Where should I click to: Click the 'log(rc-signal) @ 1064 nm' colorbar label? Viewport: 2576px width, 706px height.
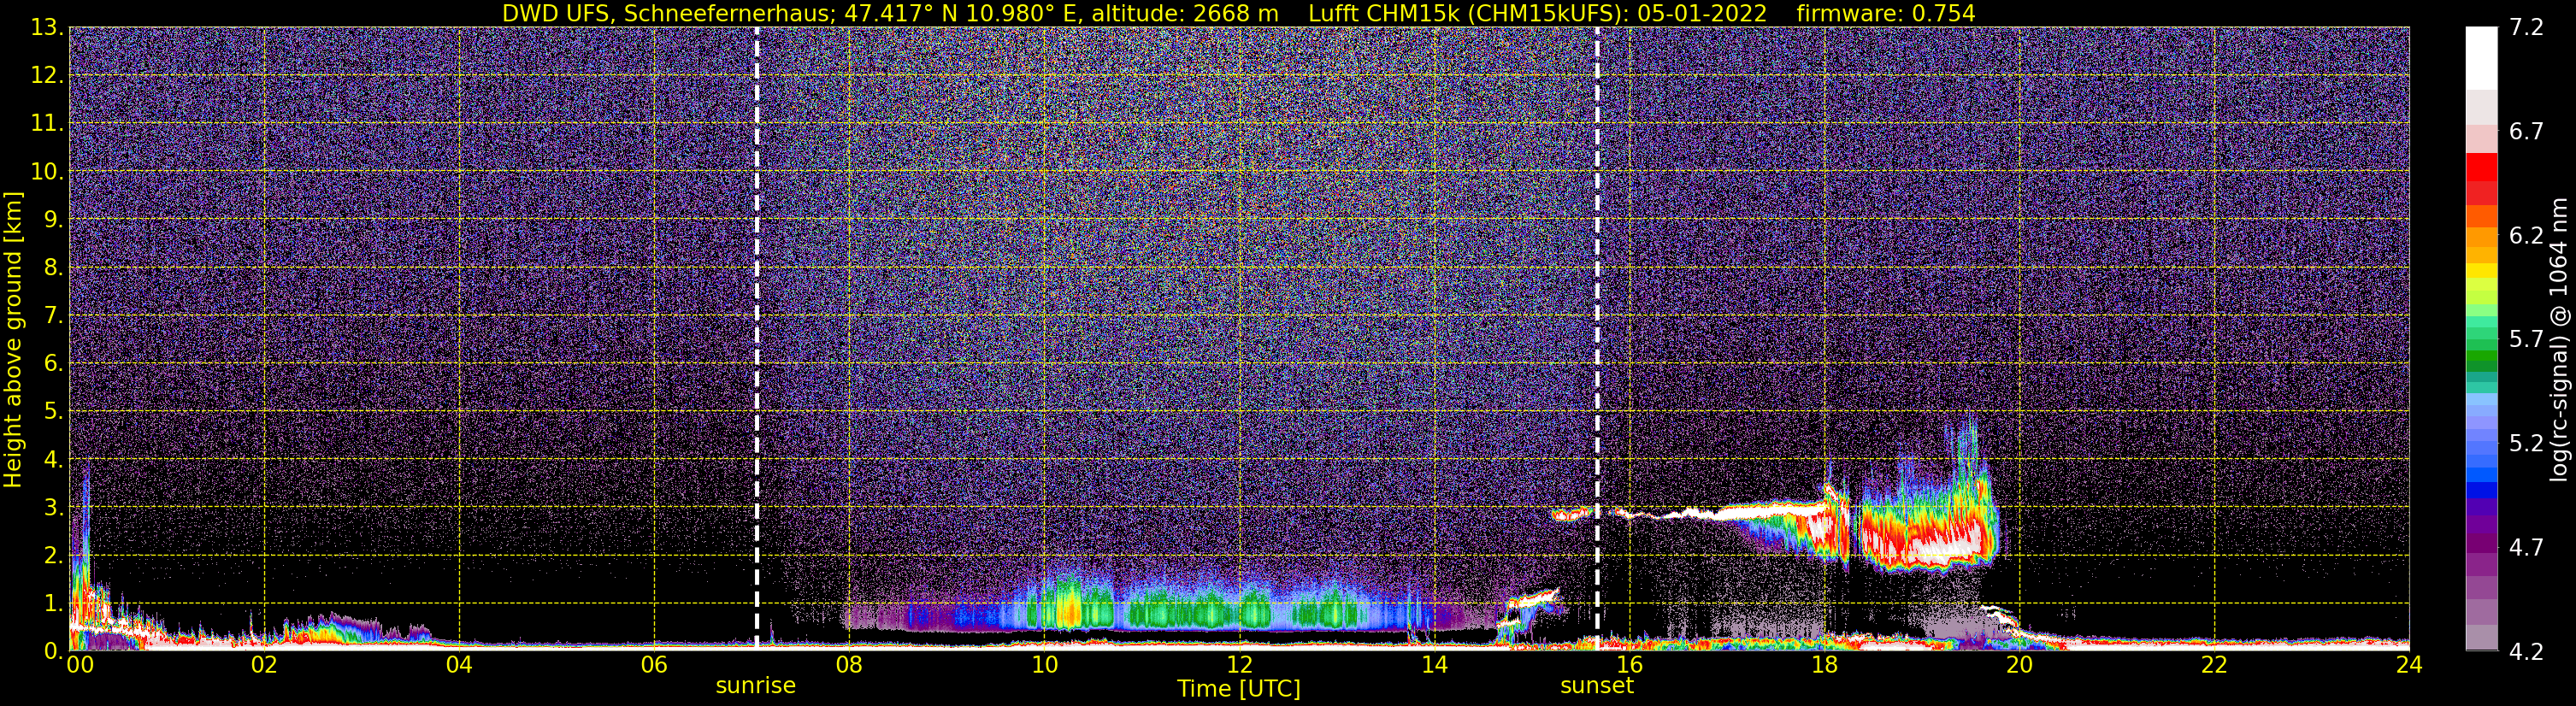coord(2561,339)
